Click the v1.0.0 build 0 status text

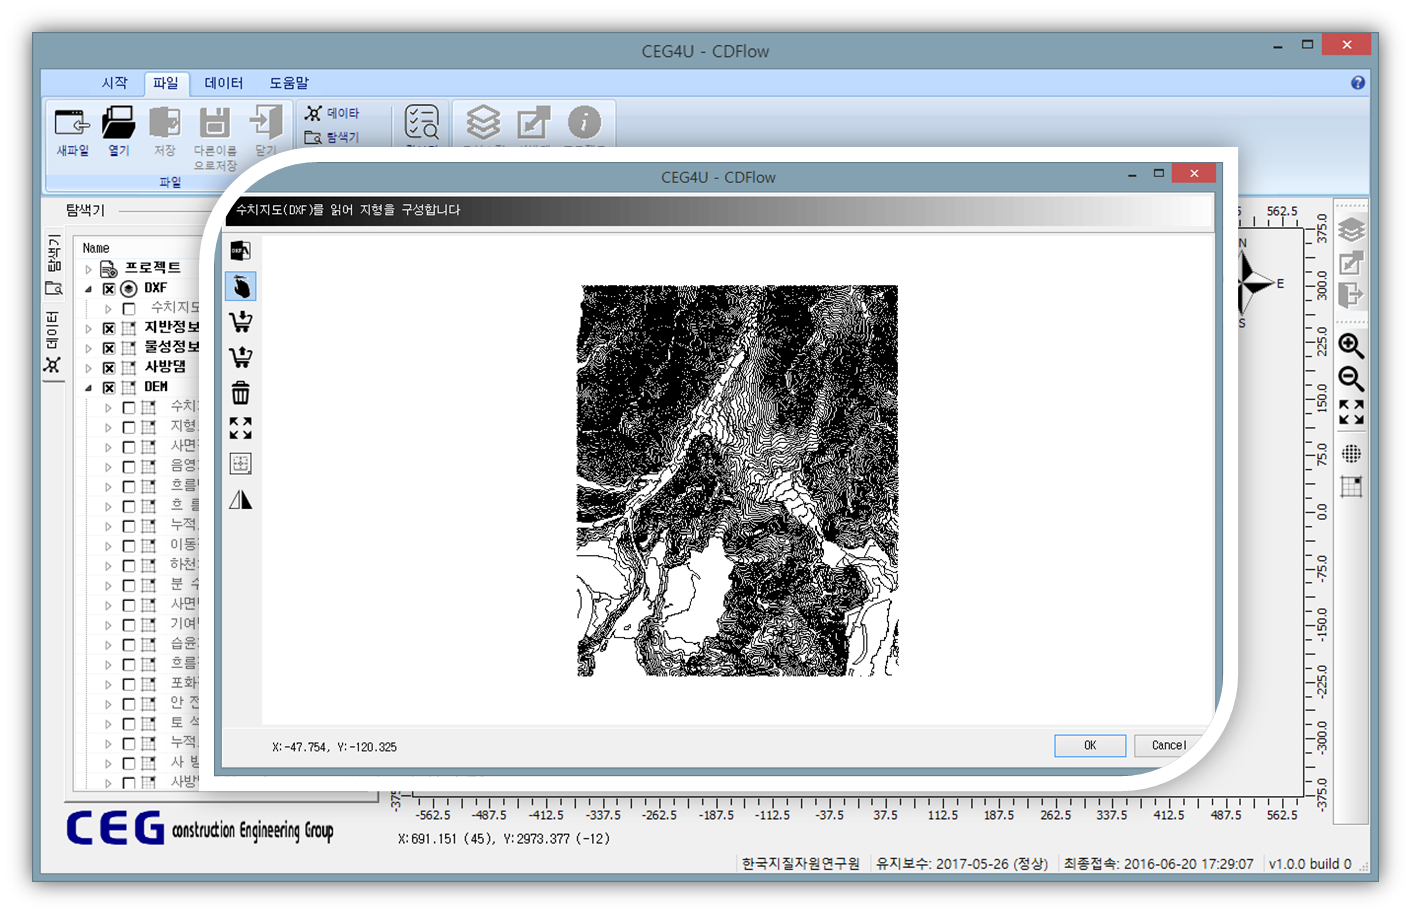pos(1310,864)
